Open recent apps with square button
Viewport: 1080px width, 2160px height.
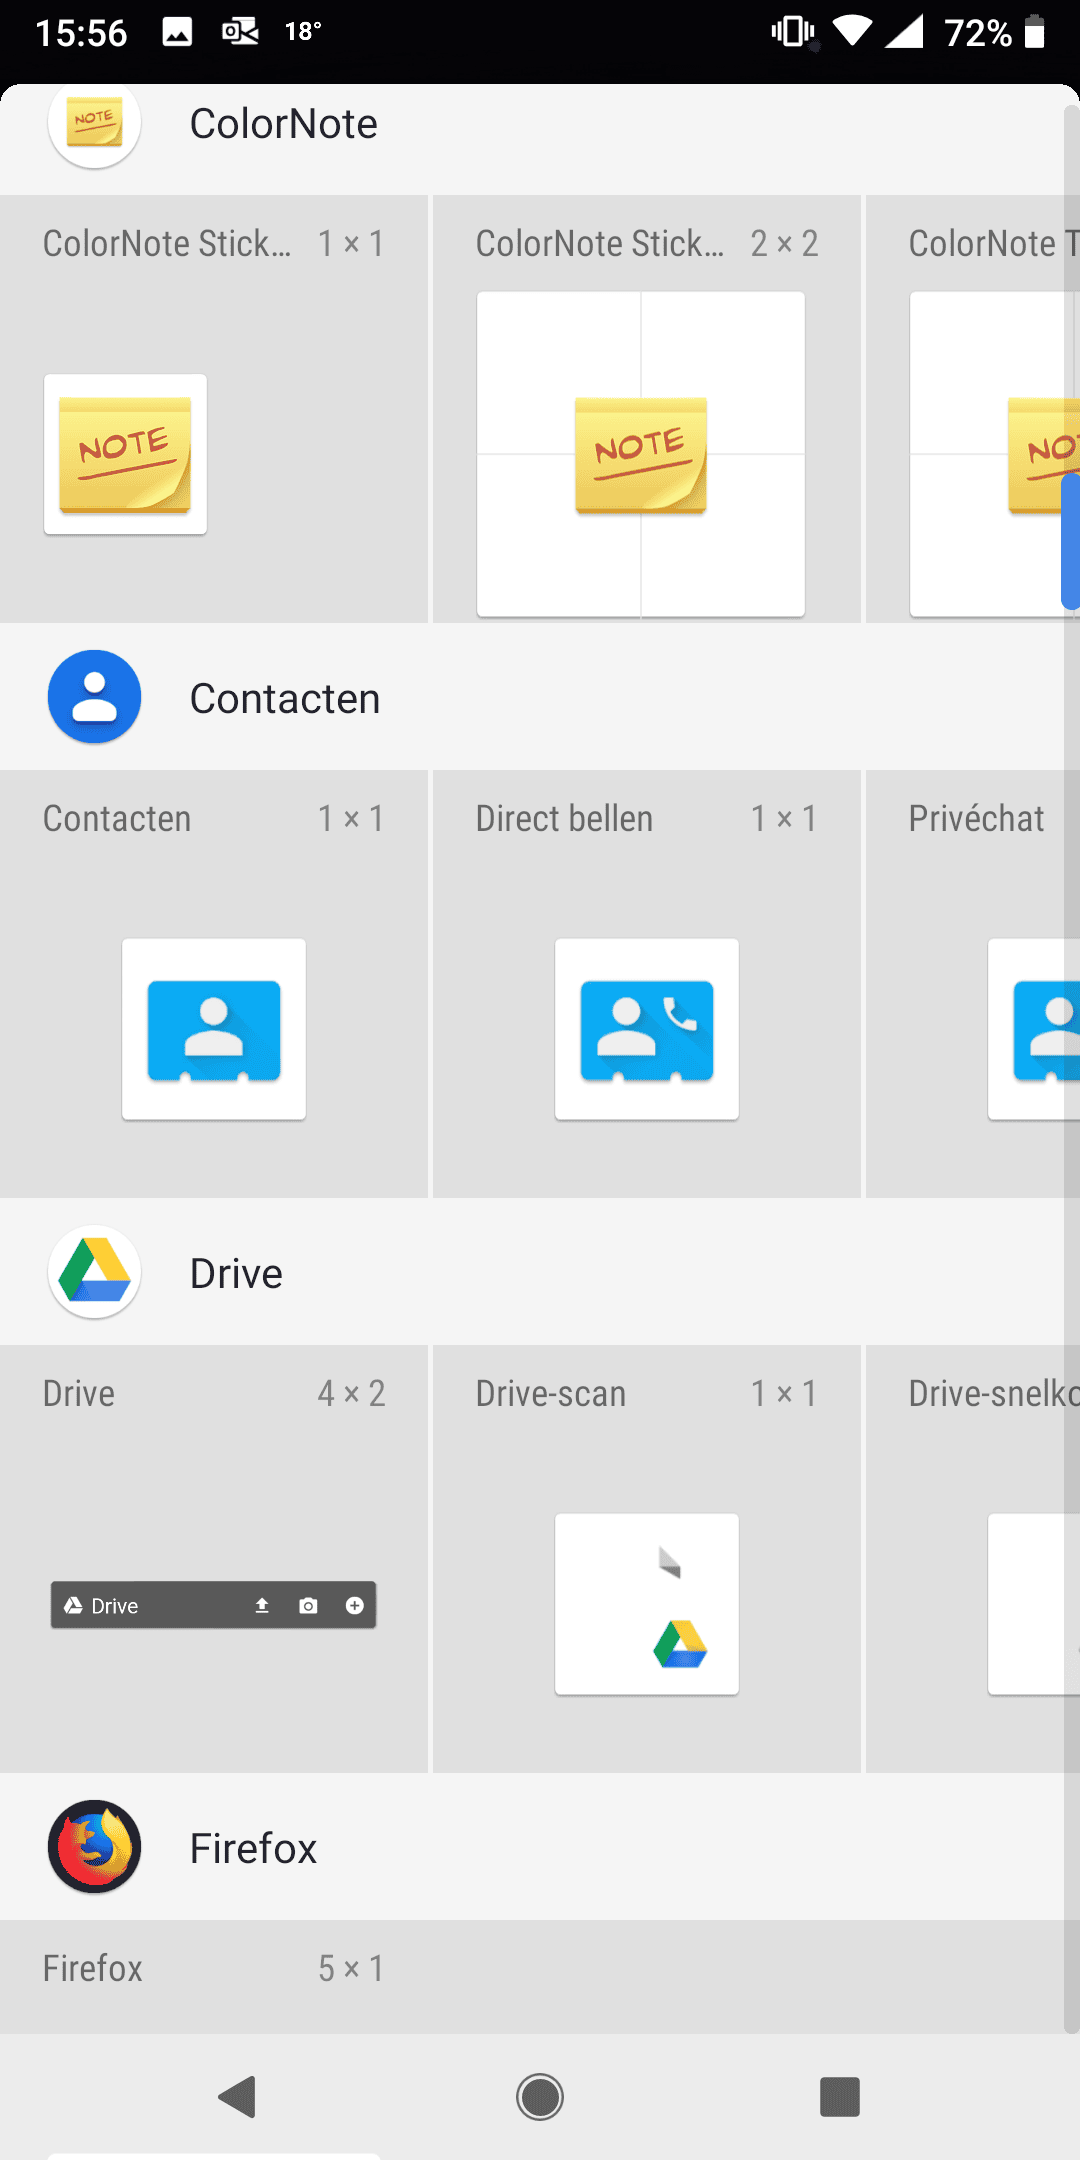click(x=839, y=2097)
